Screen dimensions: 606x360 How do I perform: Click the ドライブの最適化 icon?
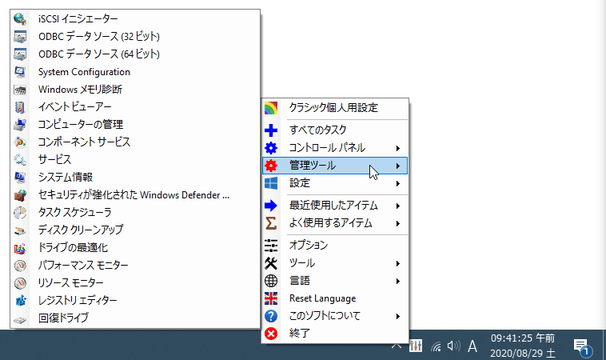20,248
